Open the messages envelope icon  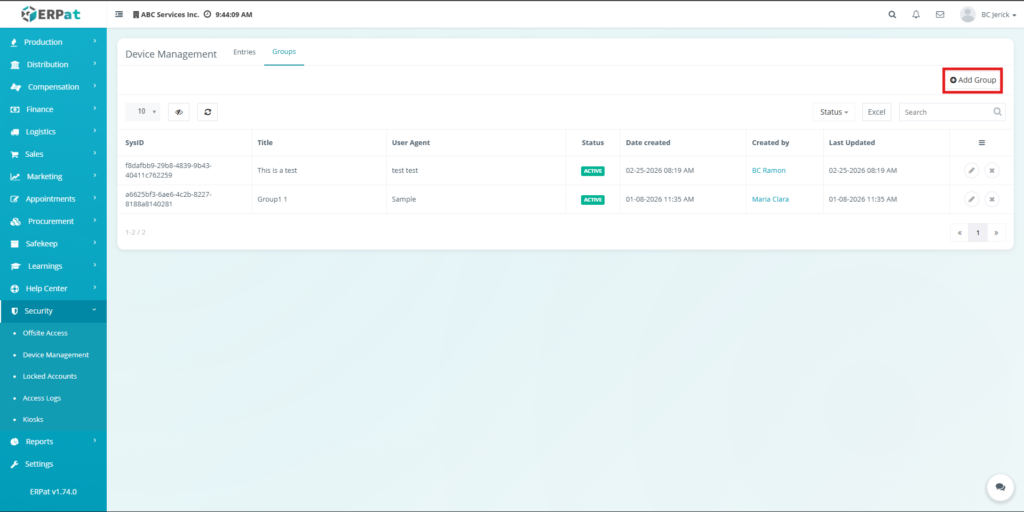pyautogui.click(x=940, y=15)
